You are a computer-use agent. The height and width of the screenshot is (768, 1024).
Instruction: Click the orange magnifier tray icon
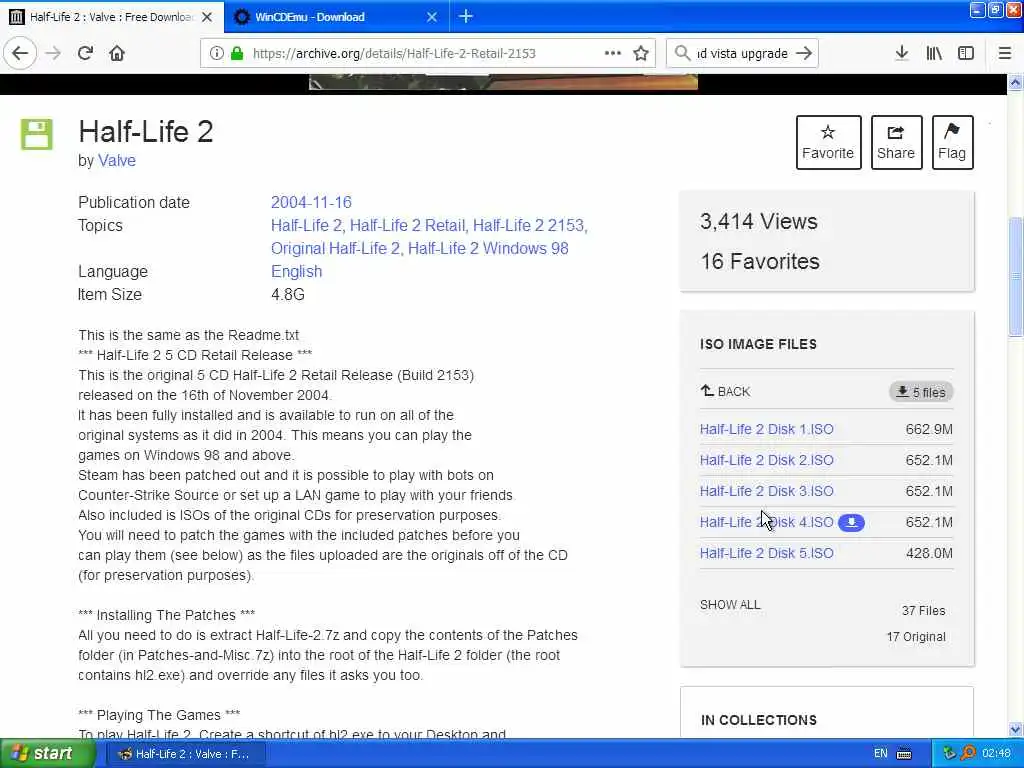pyautogui.click(x=968, y=754)
